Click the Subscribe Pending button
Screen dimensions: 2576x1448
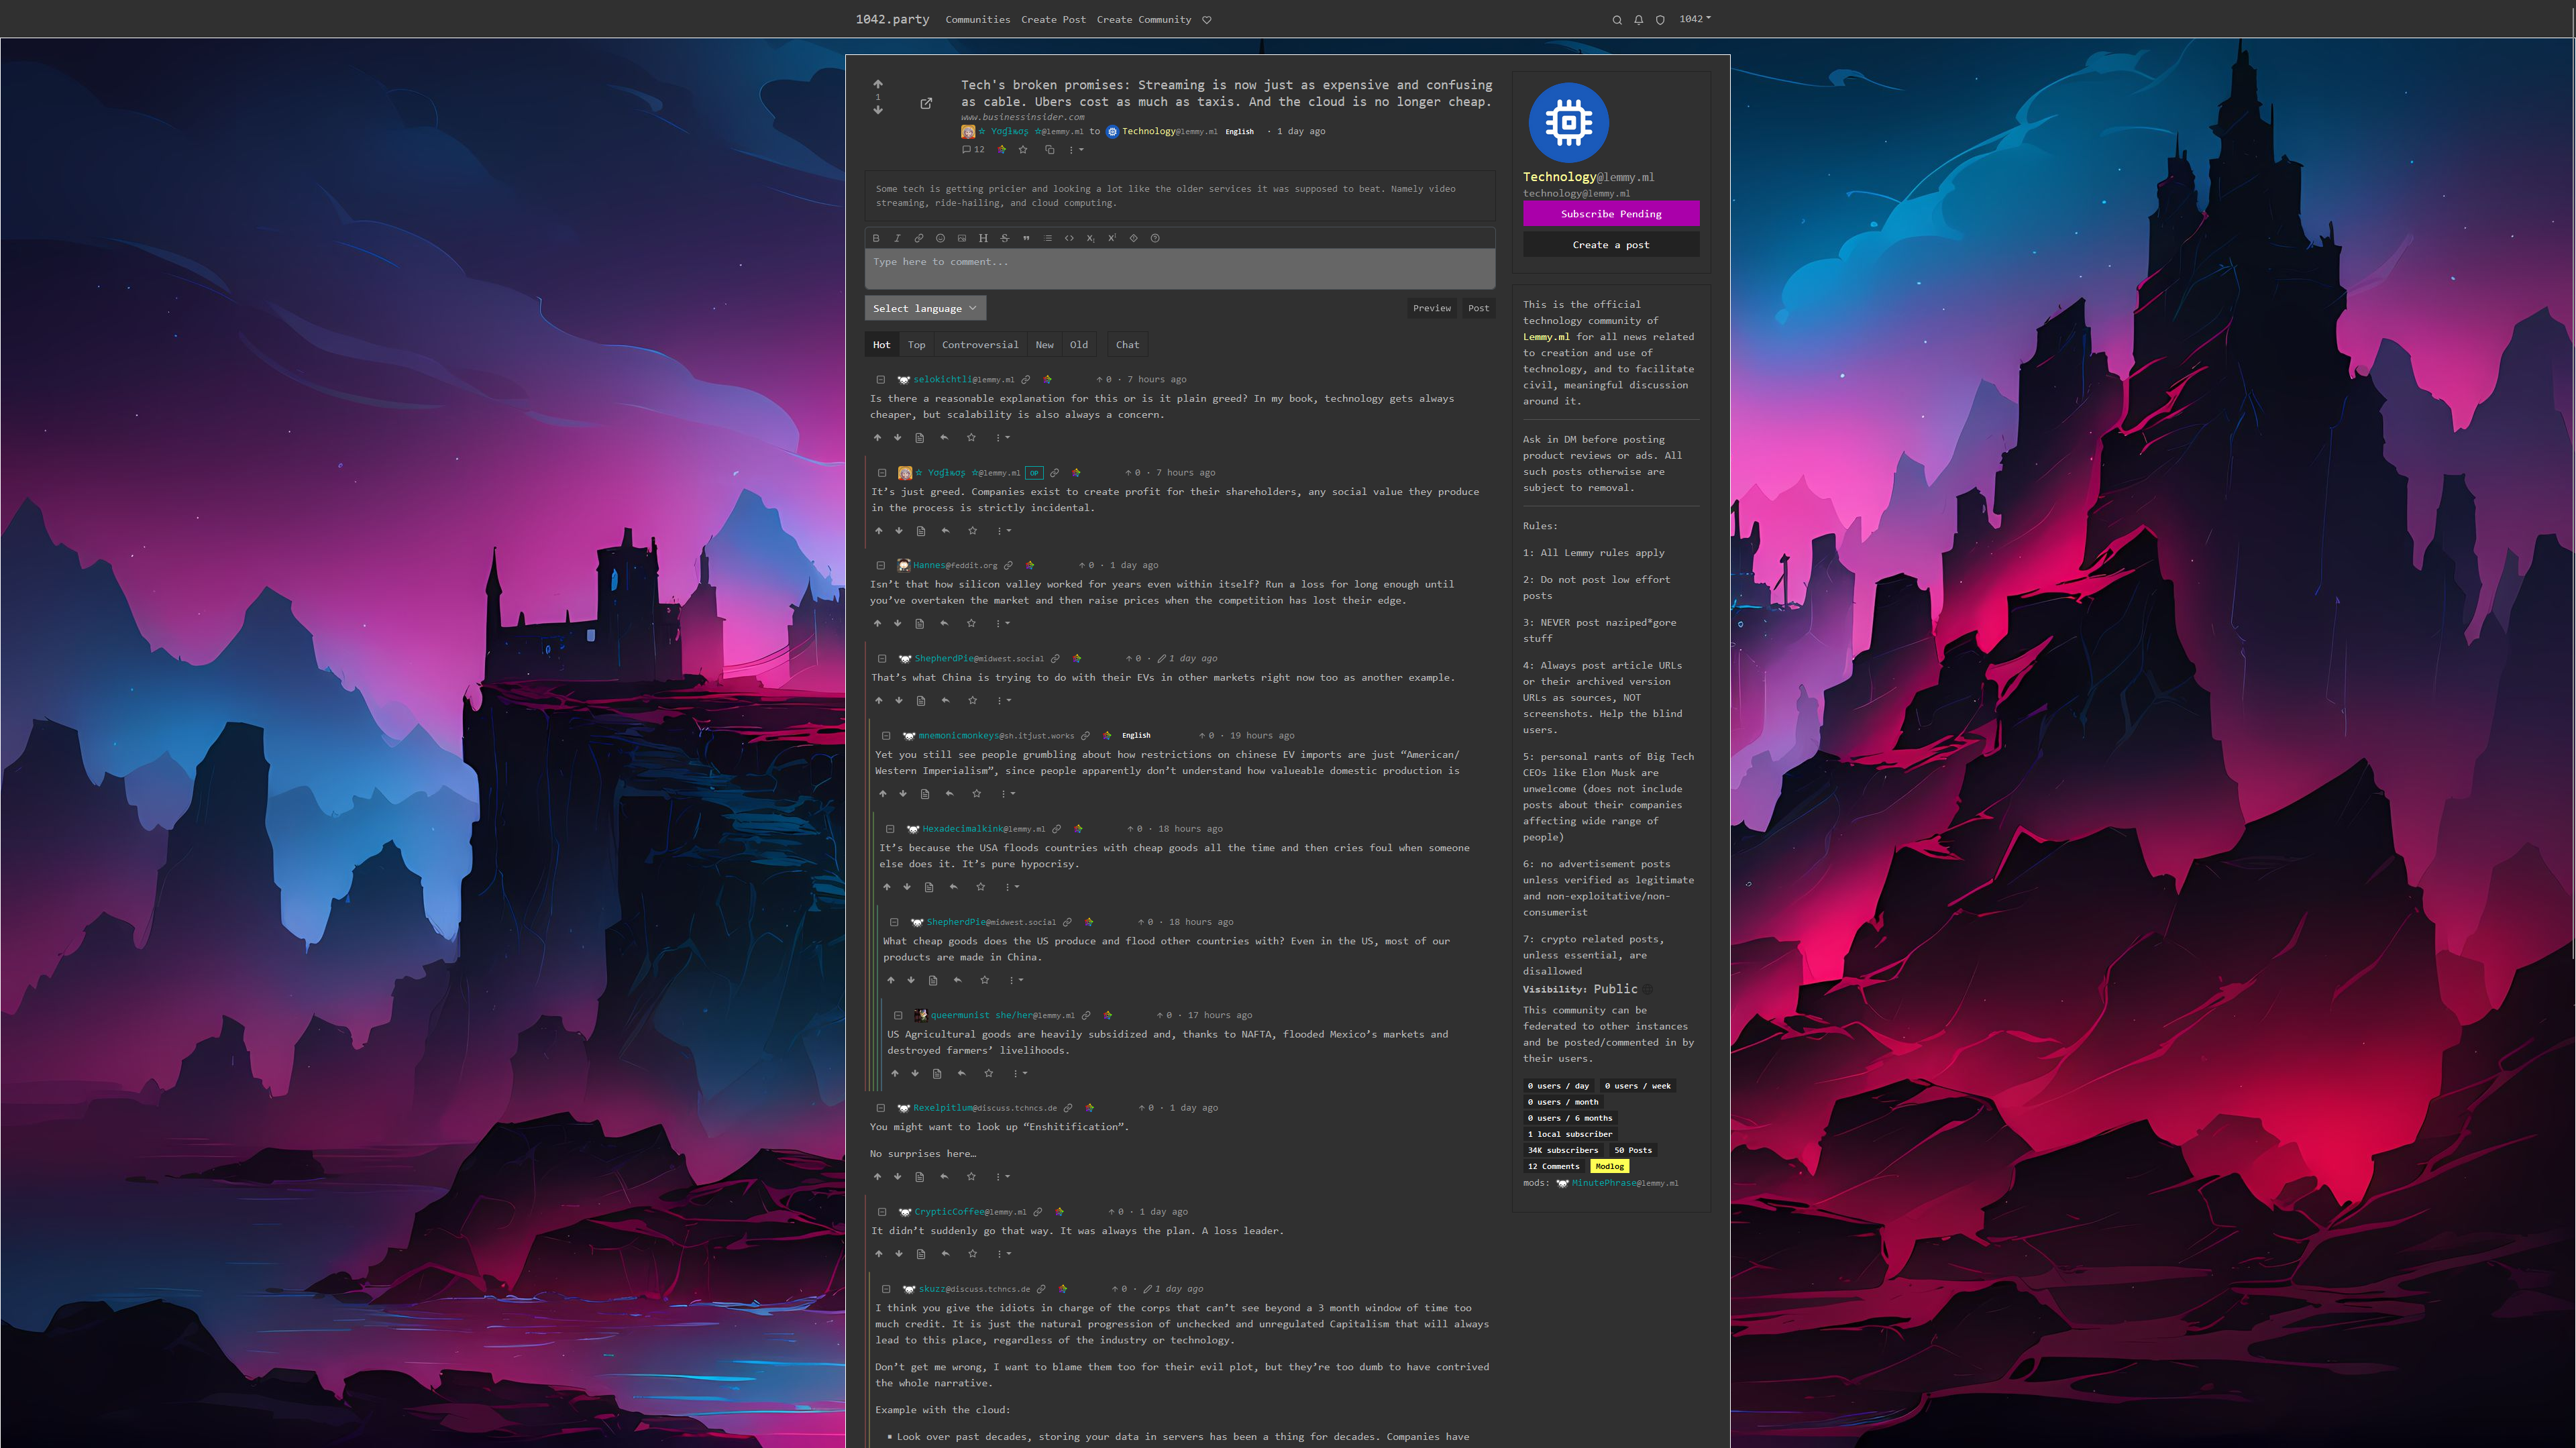pos(1611,214)
